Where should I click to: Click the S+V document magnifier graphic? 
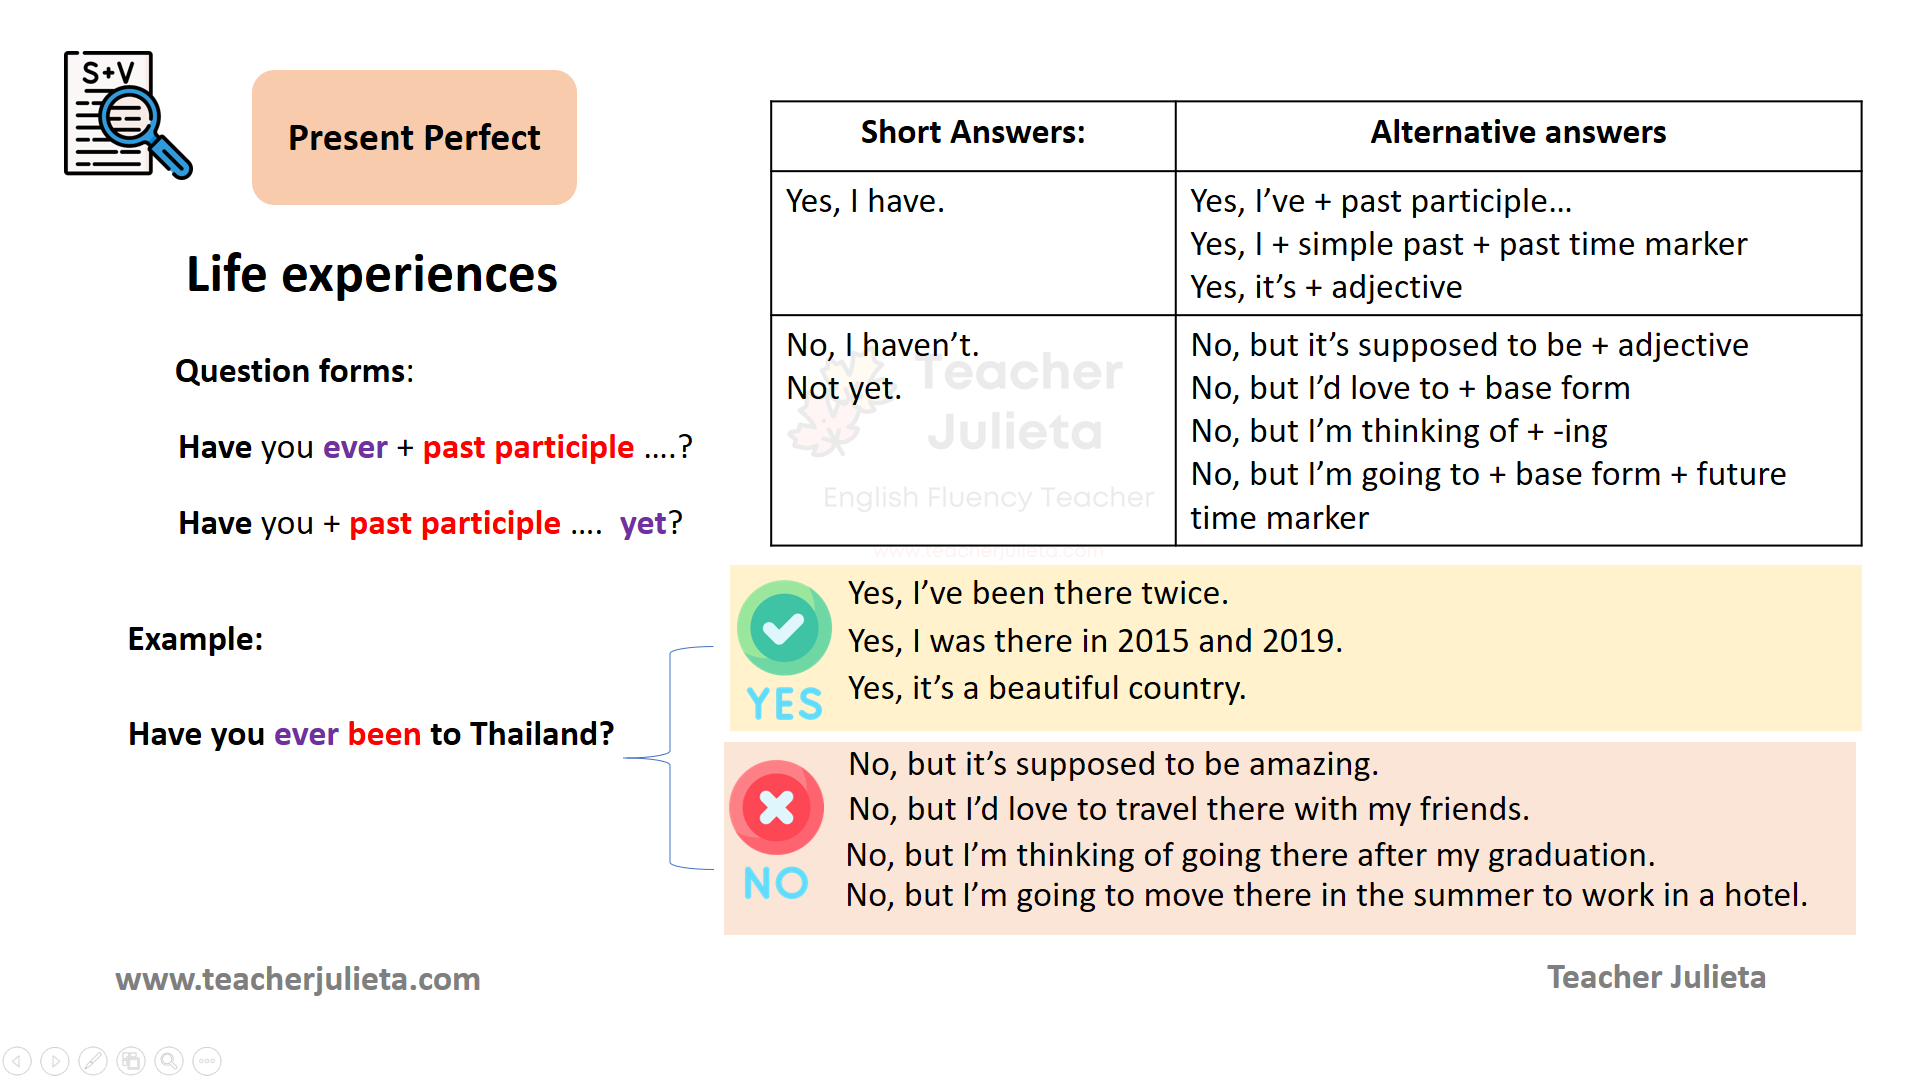tap(126, 115)
